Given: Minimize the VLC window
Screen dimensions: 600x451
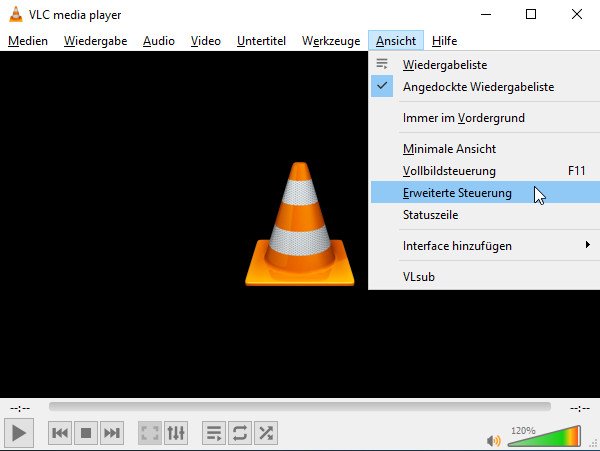Looking at the screenshot, I should click(x=486, y=15).
